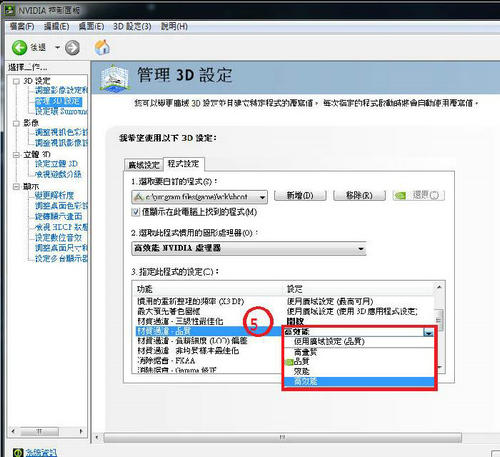
Task: Open 旋轉顯示畫面 in the tree
Action: [x=59, y=217]
